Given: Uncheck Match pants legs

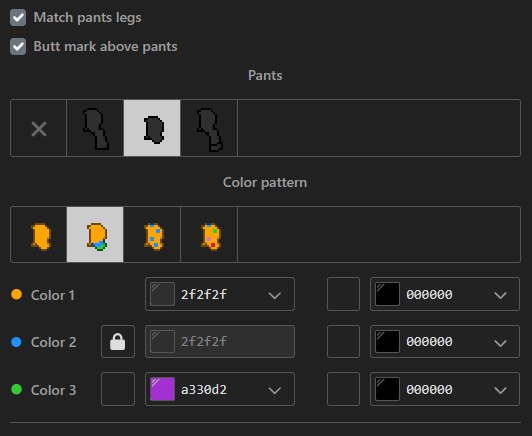Looking at the screenshot, I should pyautogui.click(x=18, y=18).
